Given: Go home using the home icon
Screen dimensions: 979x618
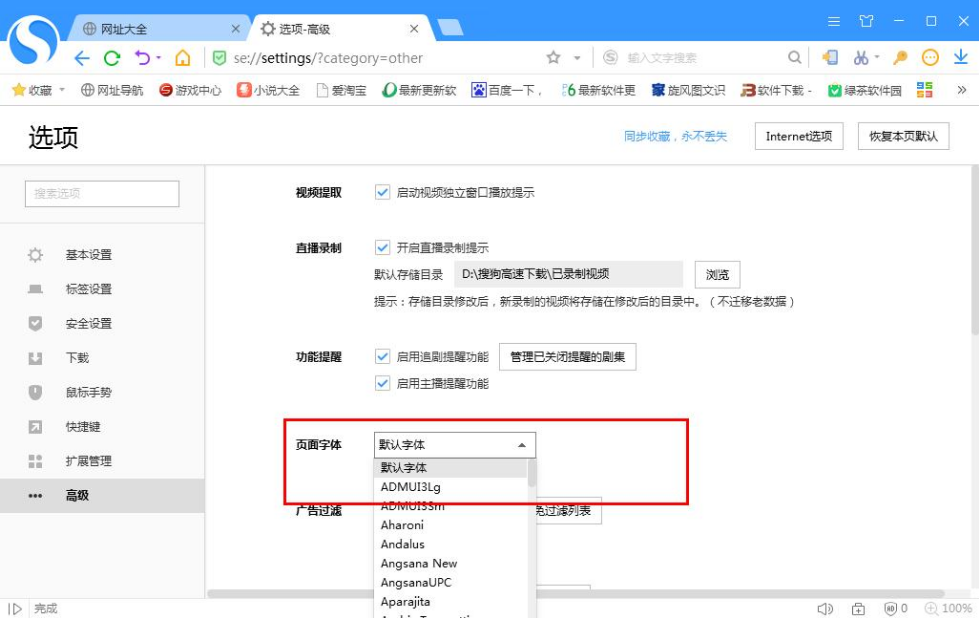Looking at the screenshot, I should coord(182,58).
